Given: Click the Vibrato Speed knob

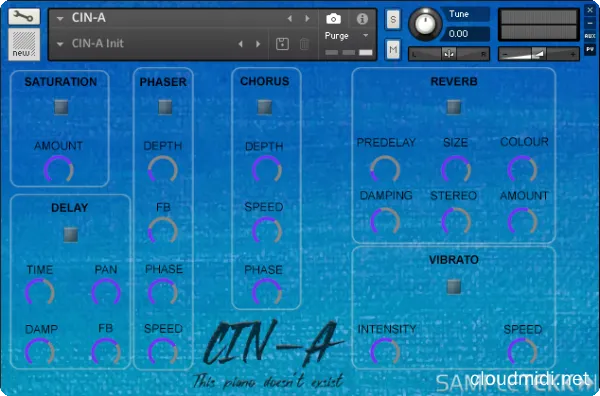Looking at the screenshot, I should (x=522, y=352).
